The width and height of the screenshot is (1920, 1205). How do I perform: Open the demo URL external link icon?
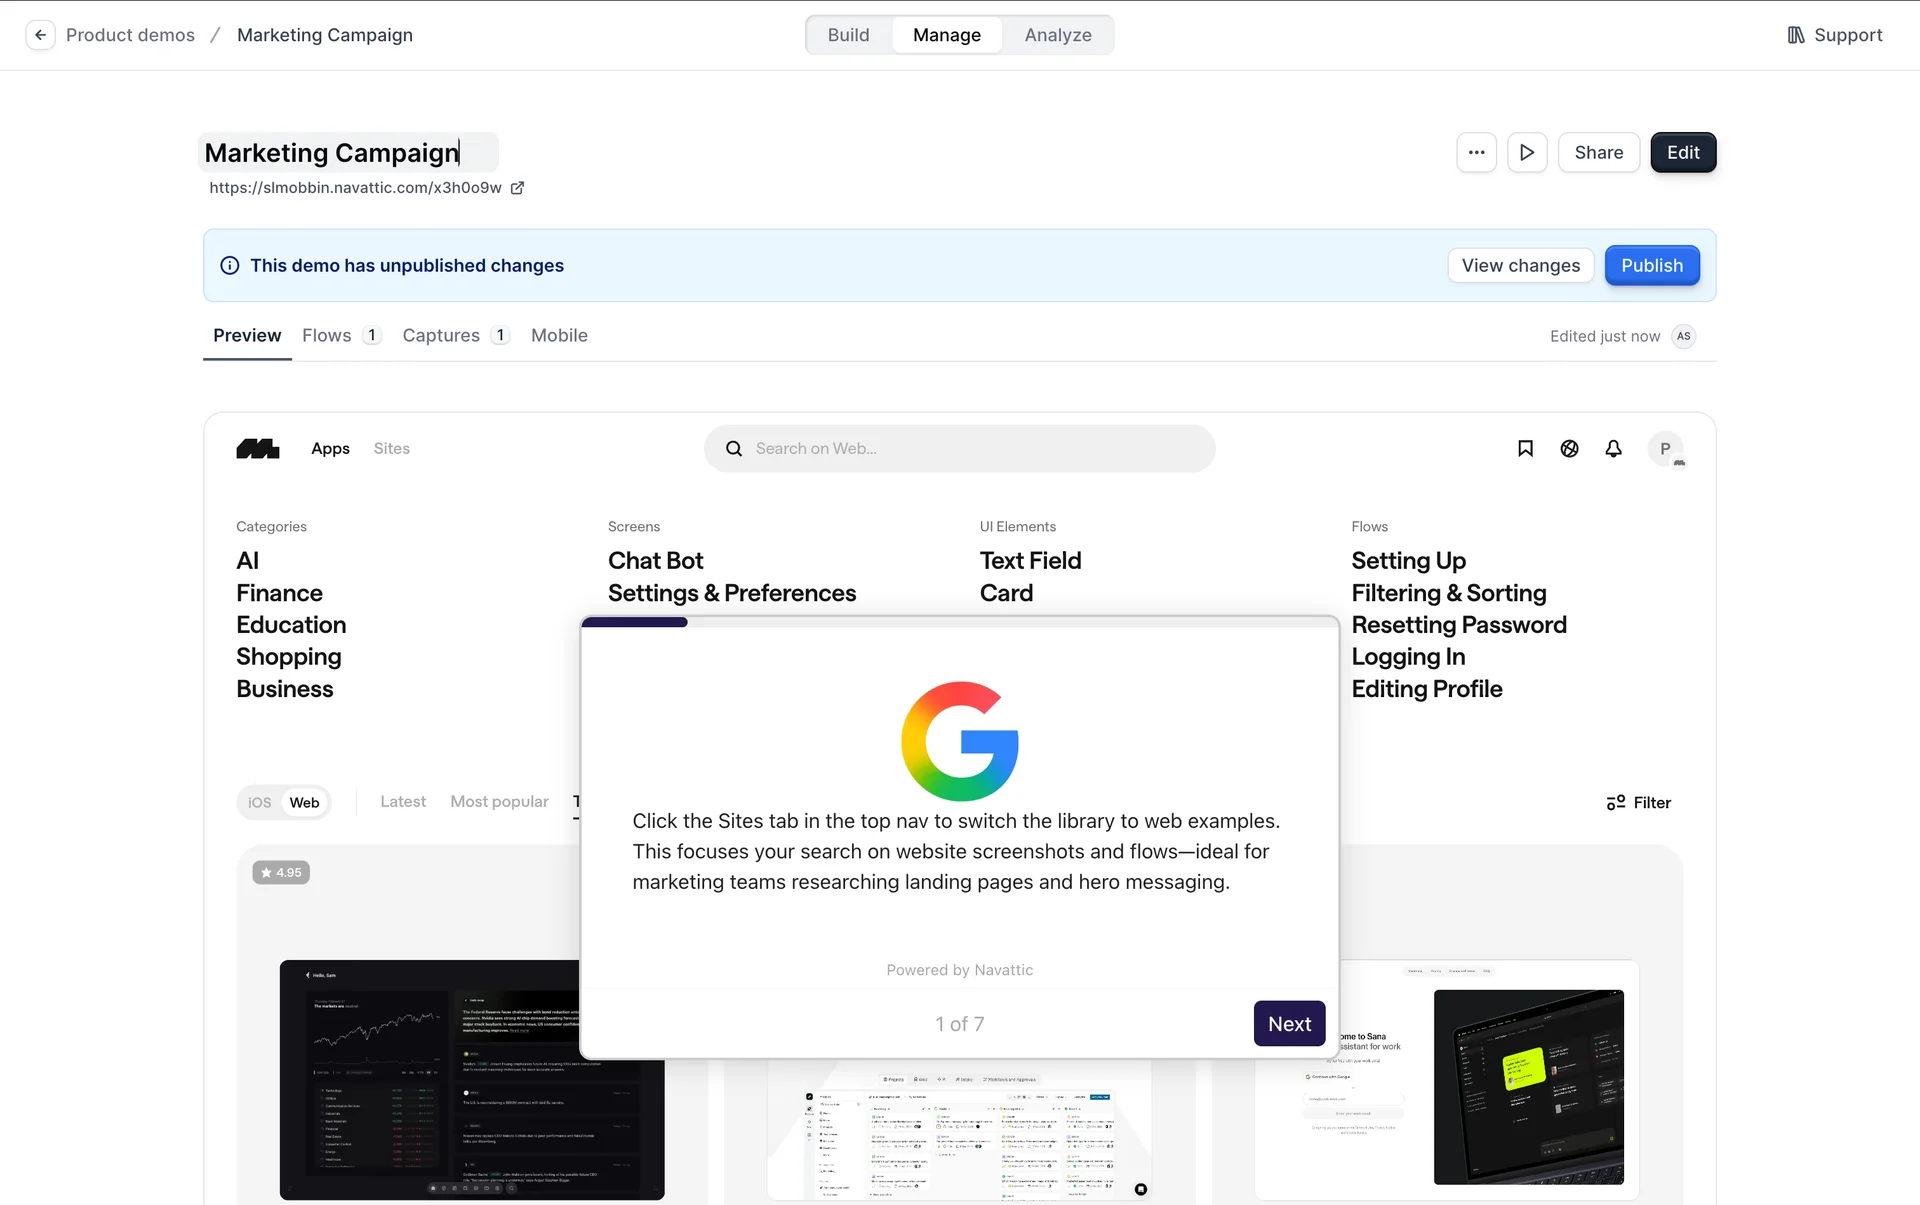(517, 188)
